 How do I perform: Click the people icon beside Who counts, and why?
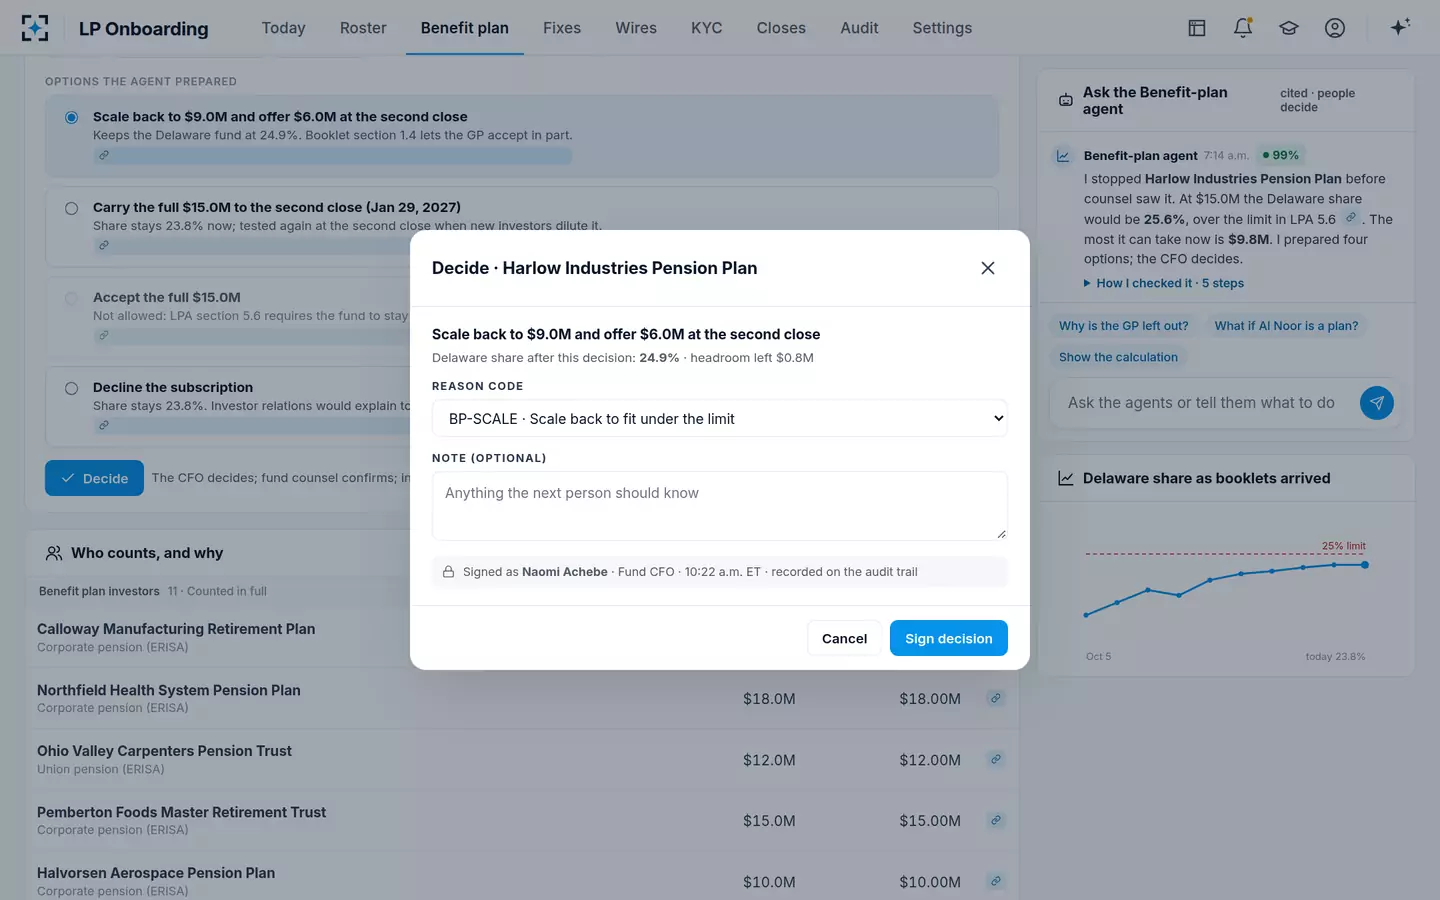[x=54, y=553]
